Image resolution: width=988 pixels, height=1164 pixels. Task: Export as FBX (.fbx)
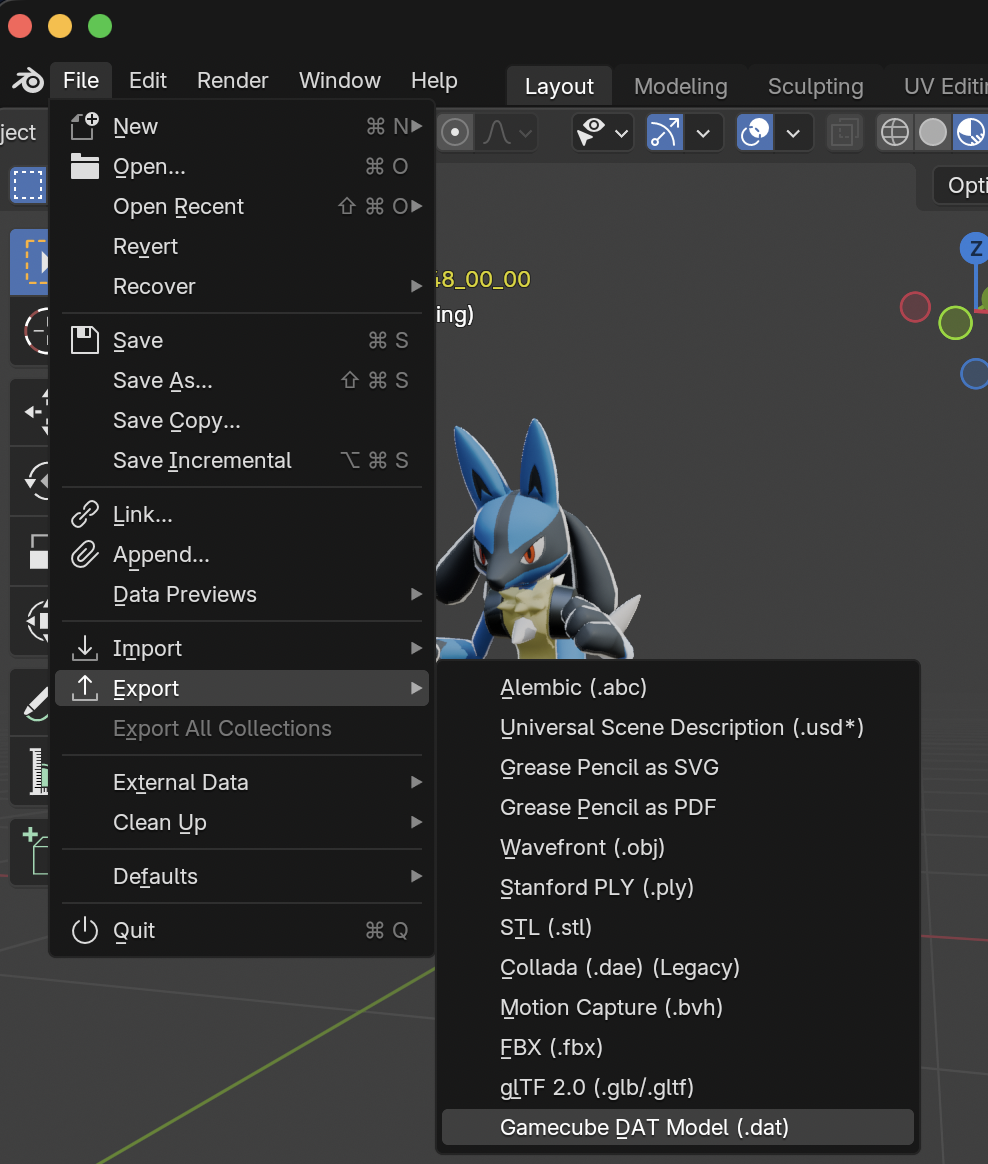[x=678, y=1047]
